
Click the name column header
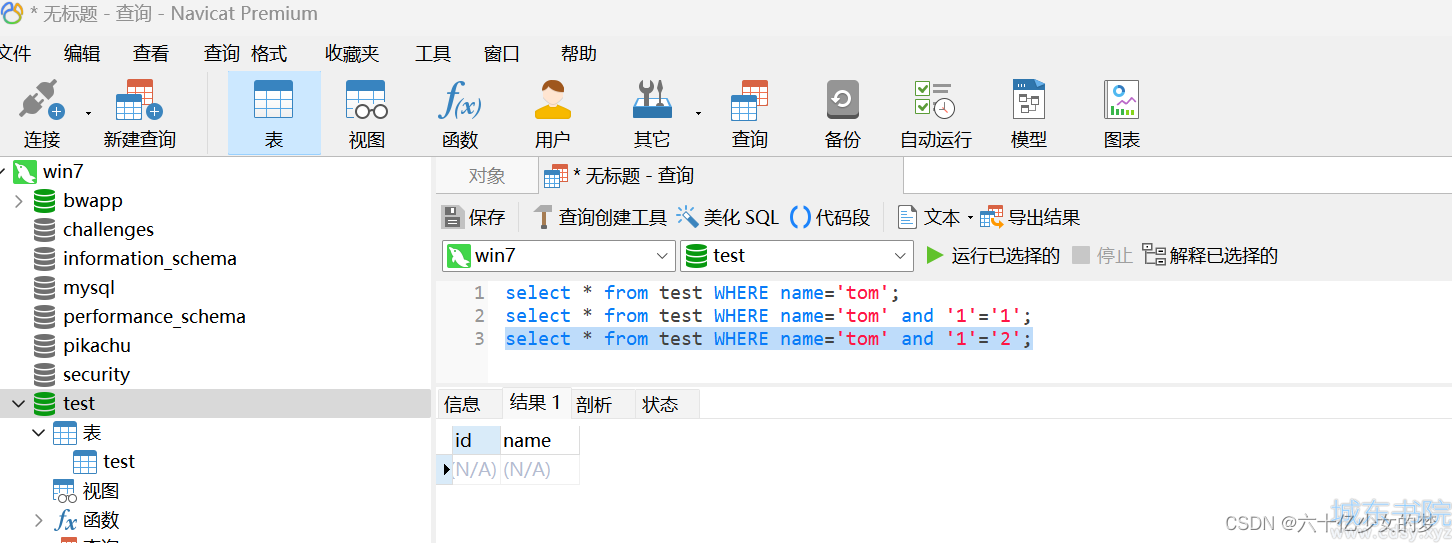click(540, 440)
